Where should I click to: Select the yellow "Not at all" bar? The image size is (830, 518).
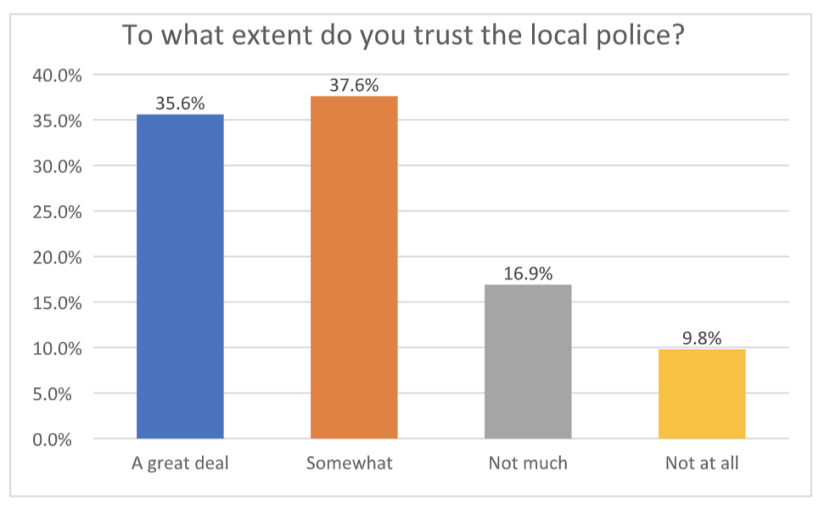pos(701,393)
